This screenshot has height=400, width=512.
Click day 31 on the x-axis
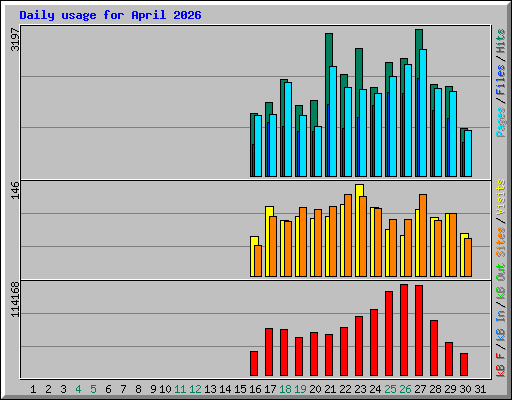480,389
